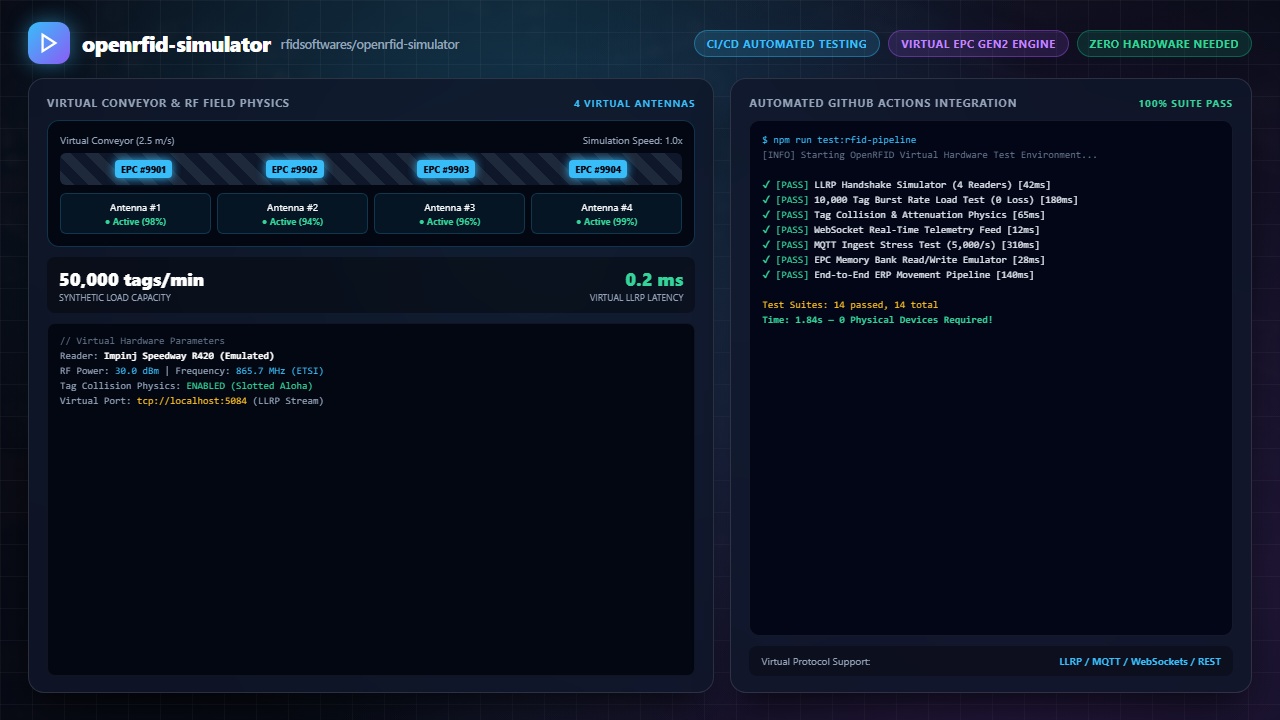Viewport: 1280px width, 720px height.
Task: Click the openrfid-simulator play logo icon
Action: pyautogui.click(x=49, y=43)
